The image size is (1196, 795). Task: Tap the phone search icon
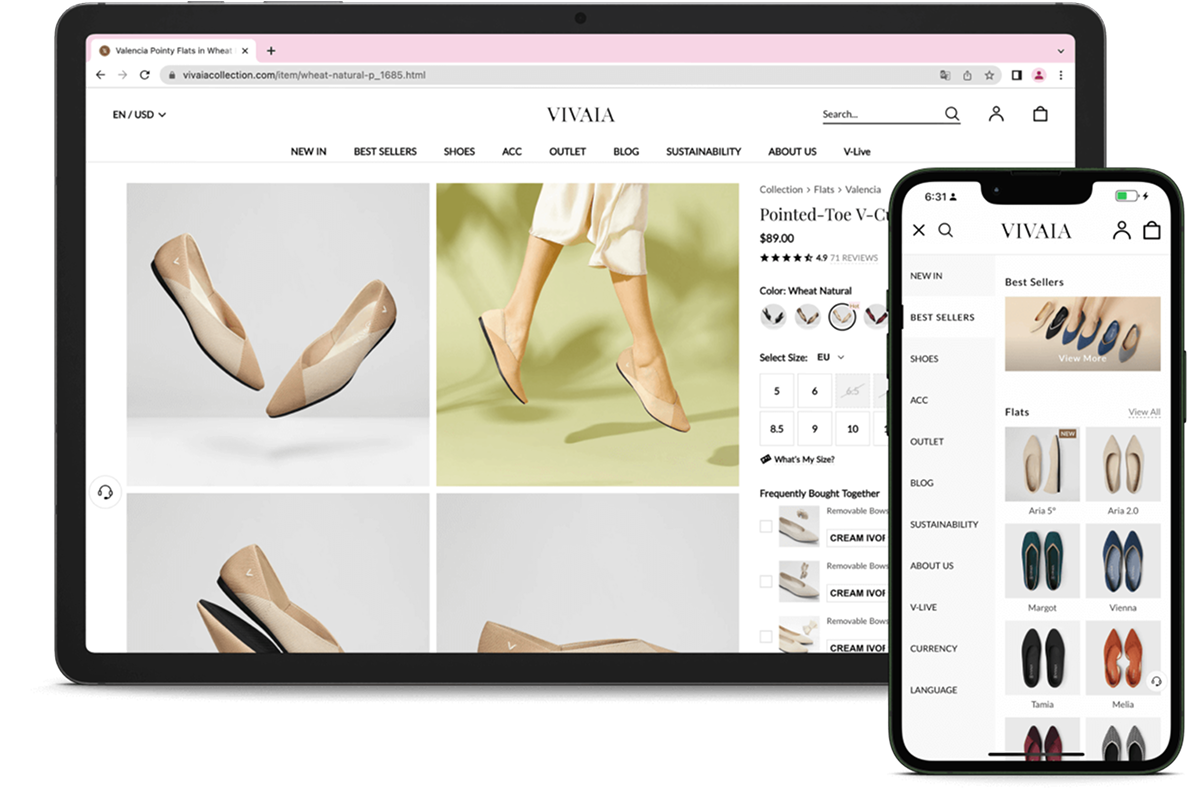(946, 230)
